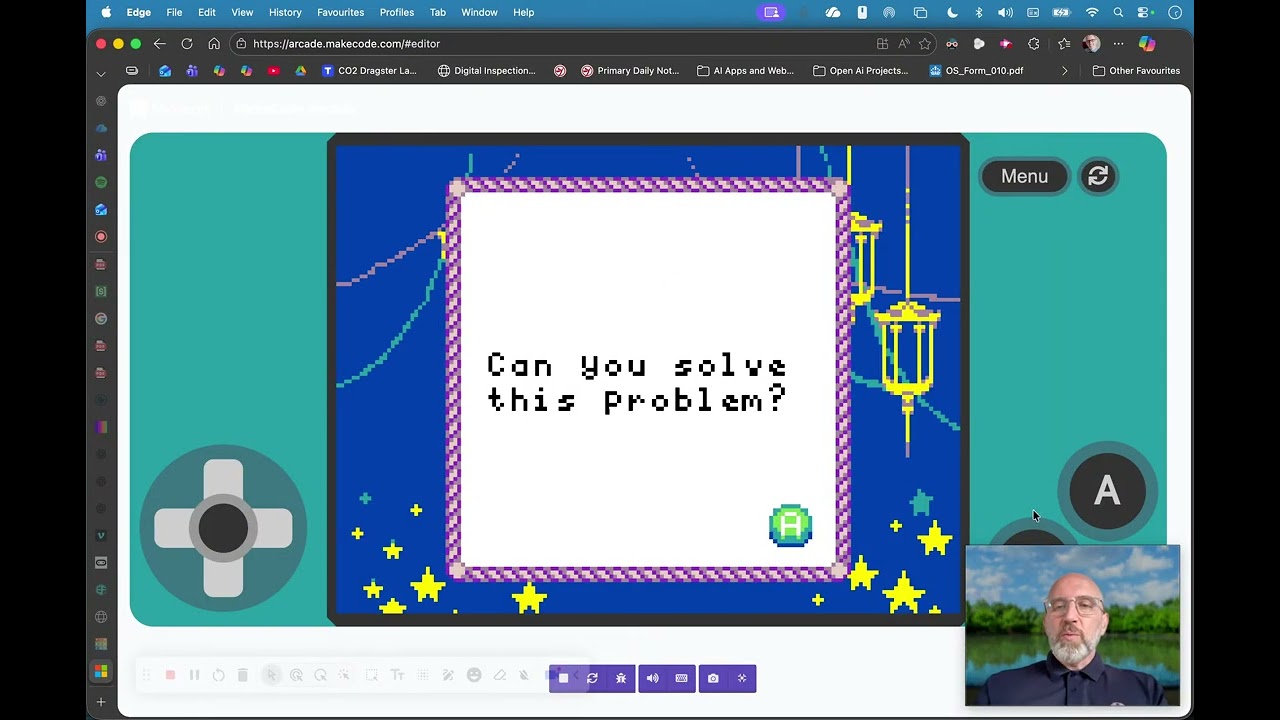Open macOS volume control in menu bar

[1005, 12]
